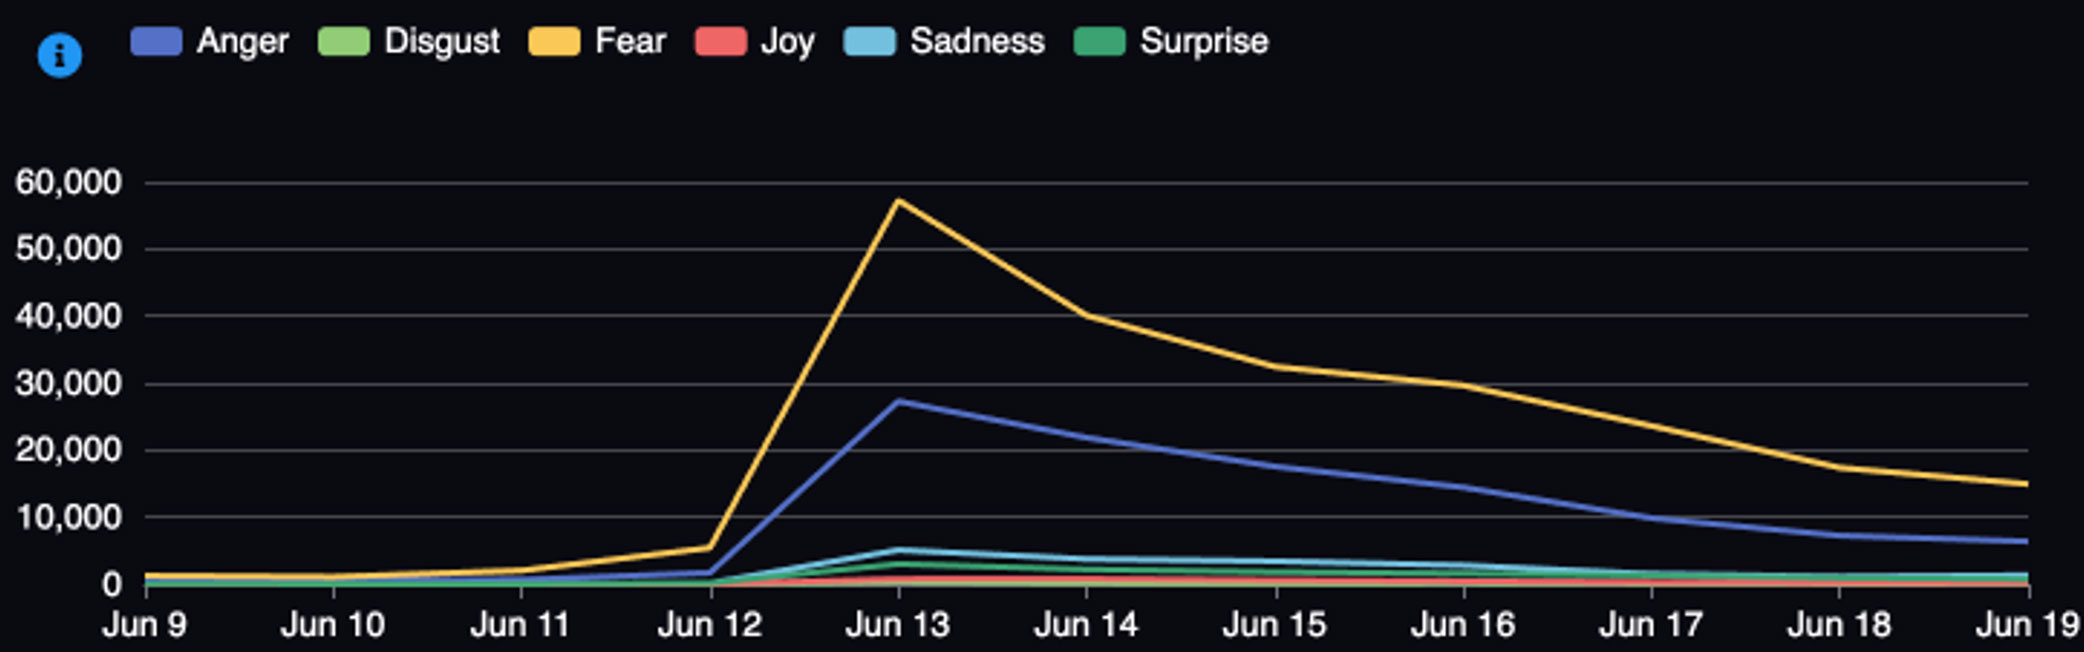Click the light blue Sadness swatch

point(870,41)
